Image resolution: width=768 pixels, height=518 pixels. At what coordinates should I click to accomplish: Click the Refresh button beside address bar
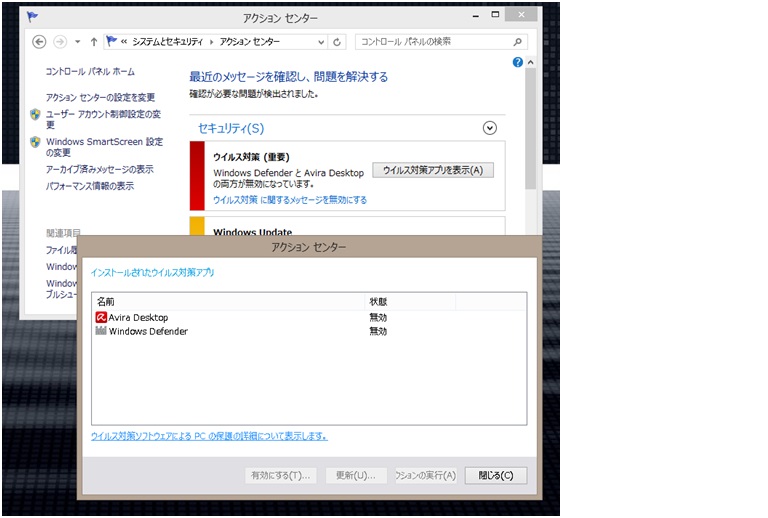coord(337,42)
